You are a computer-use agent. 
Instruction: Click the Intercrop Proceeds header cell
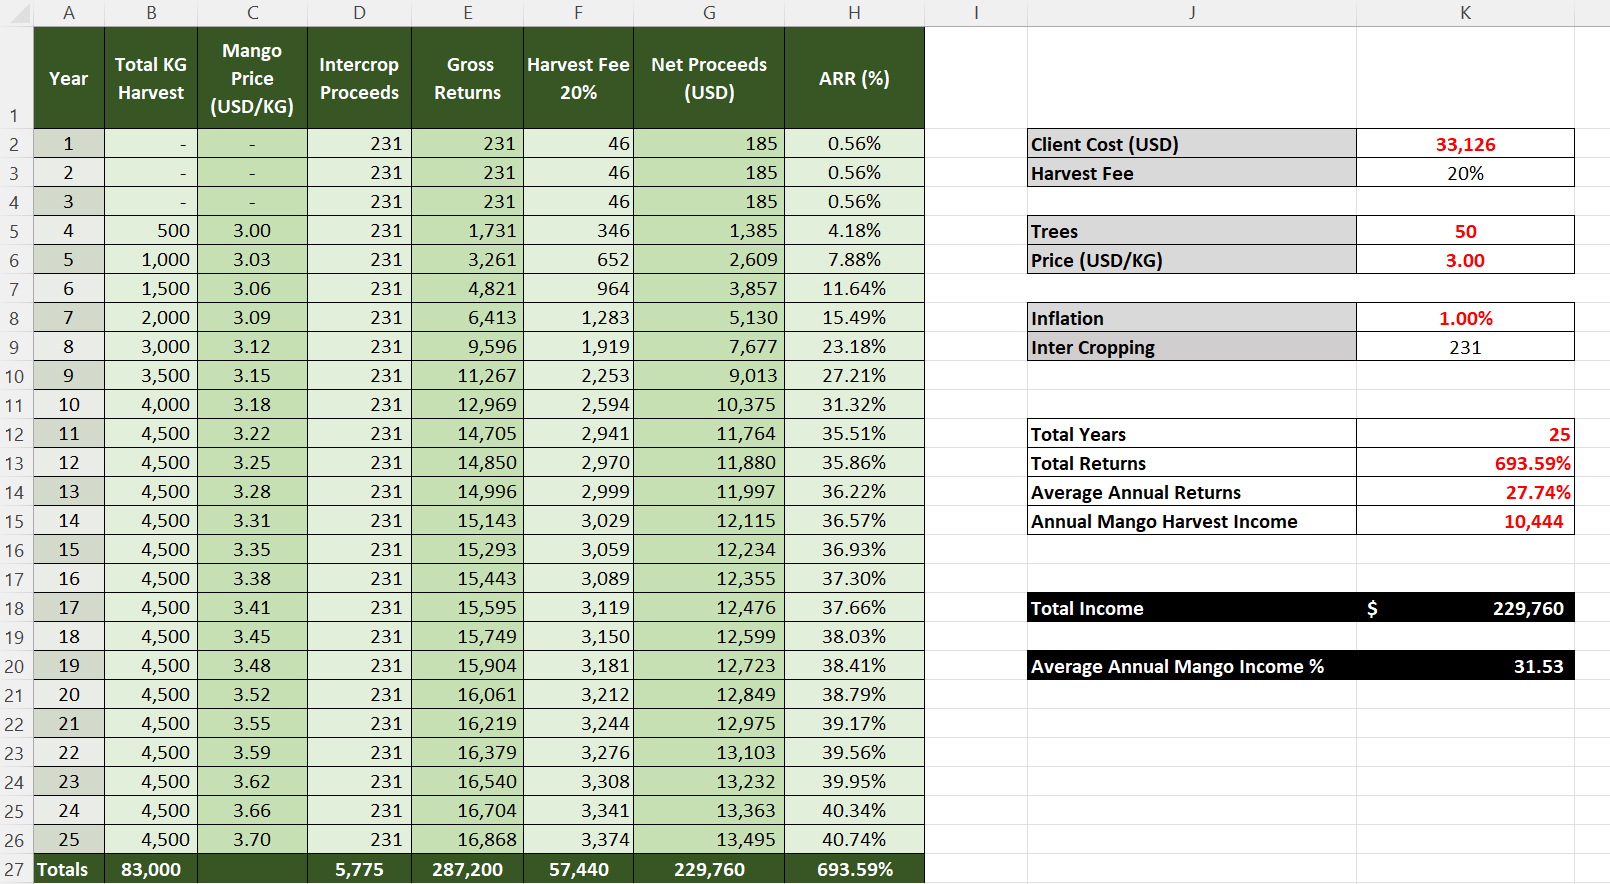pos(359,78)
